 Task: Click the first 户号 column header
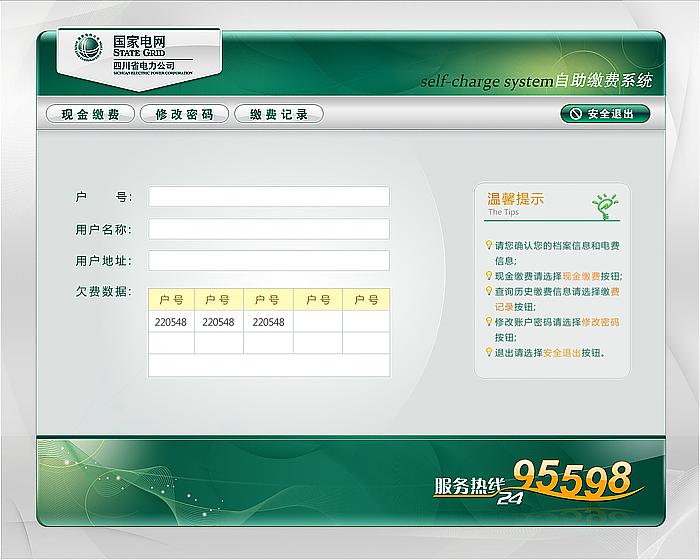(x=171, y=300)
